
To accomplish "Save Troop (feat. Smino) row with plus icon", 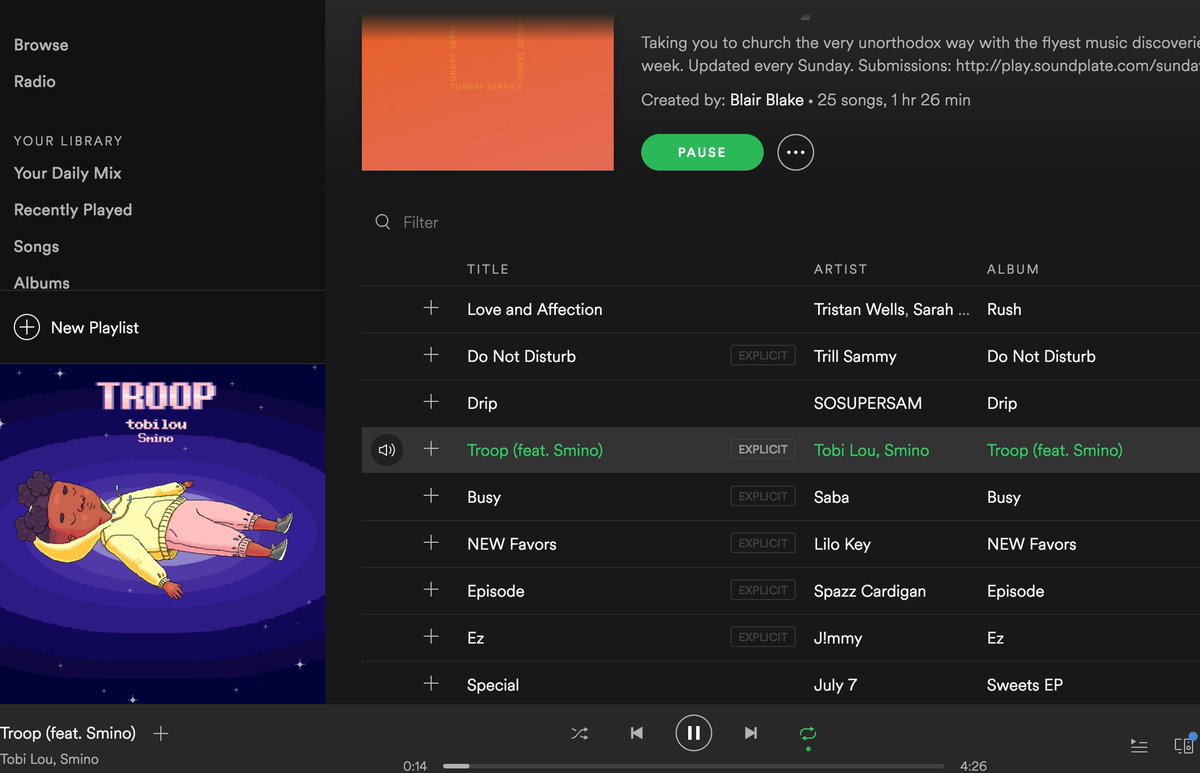I will (431, 450).
